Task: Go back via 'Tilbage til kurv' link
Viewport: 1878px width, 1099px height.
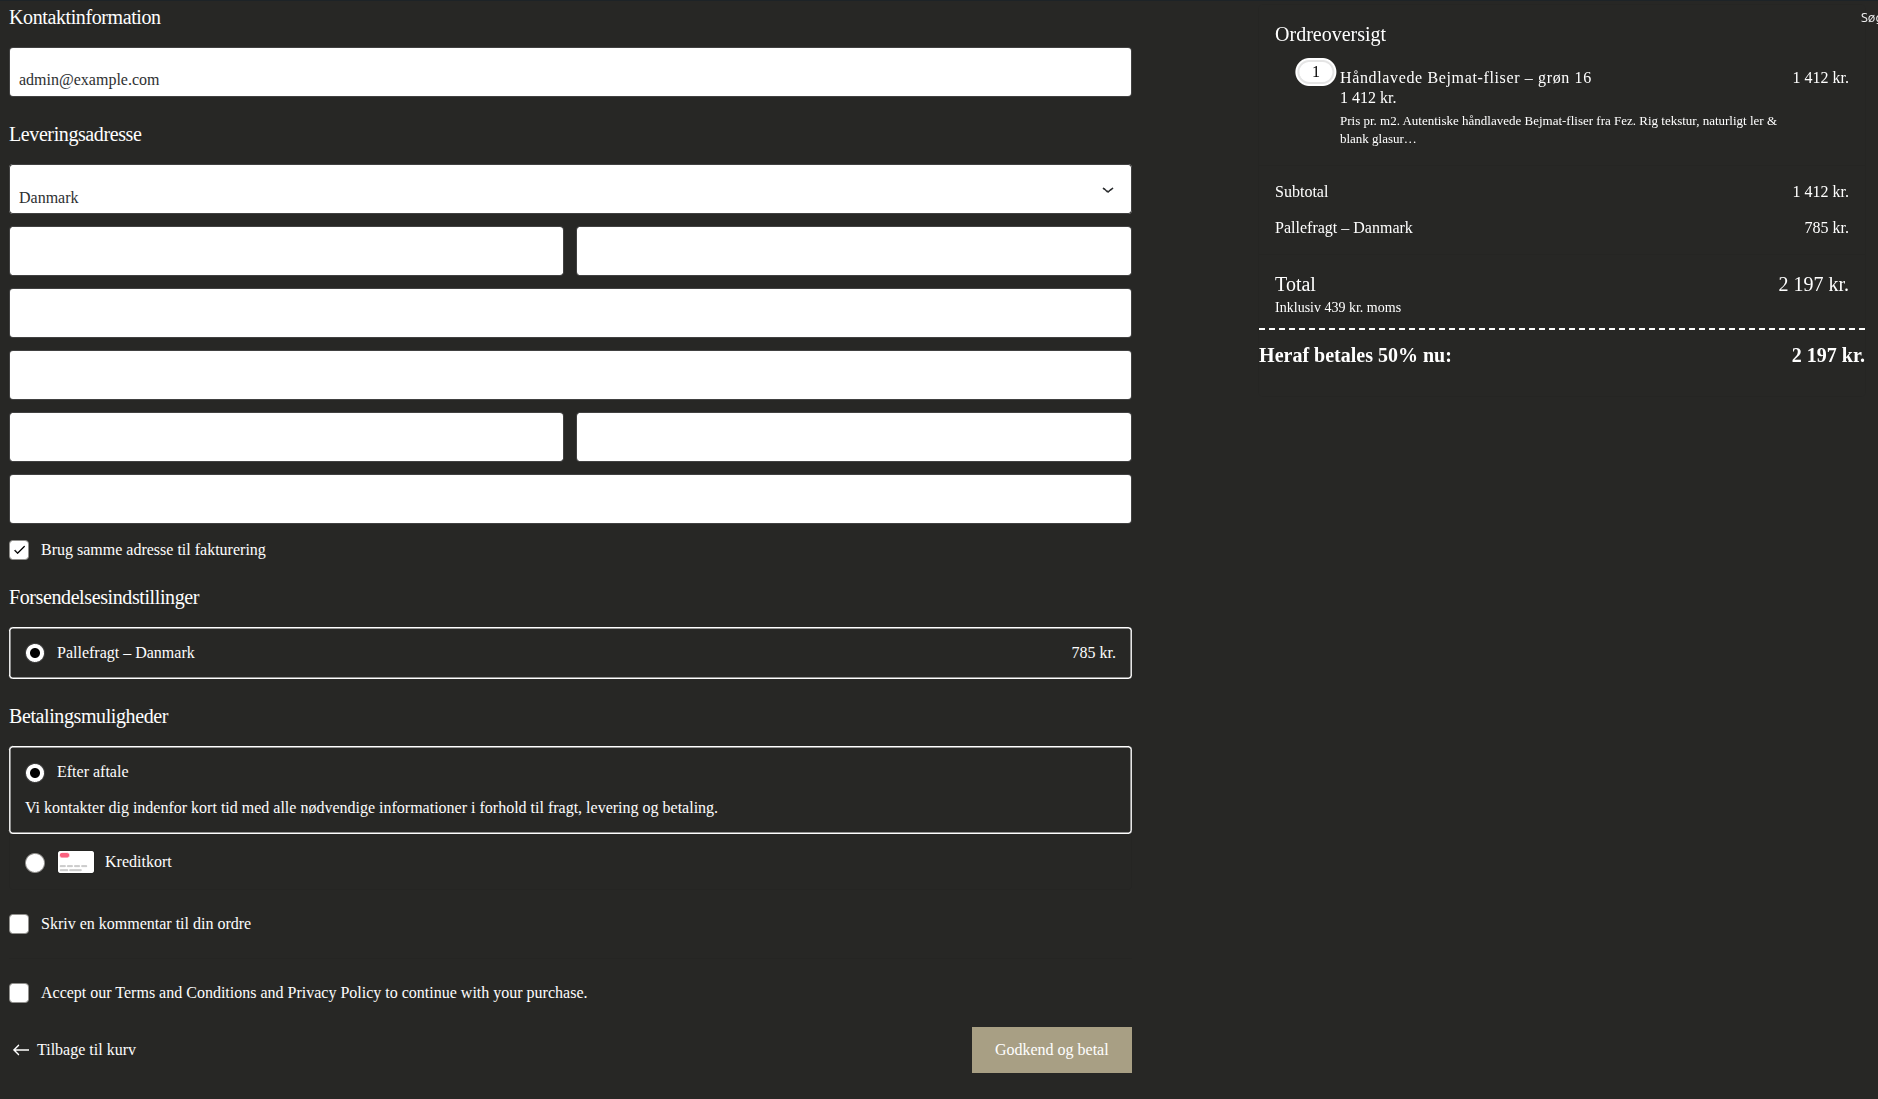Action: tap(86, 1050)
